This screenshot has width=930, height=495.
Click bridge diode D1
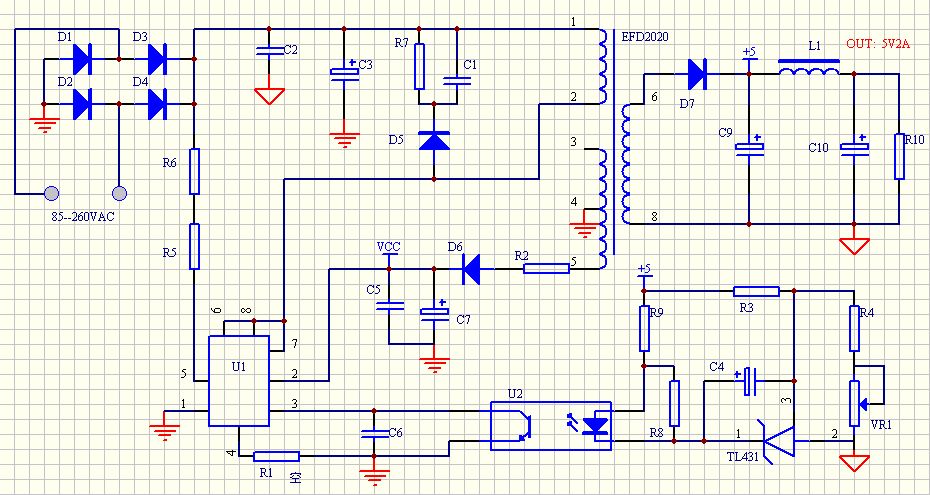(81, 59)
